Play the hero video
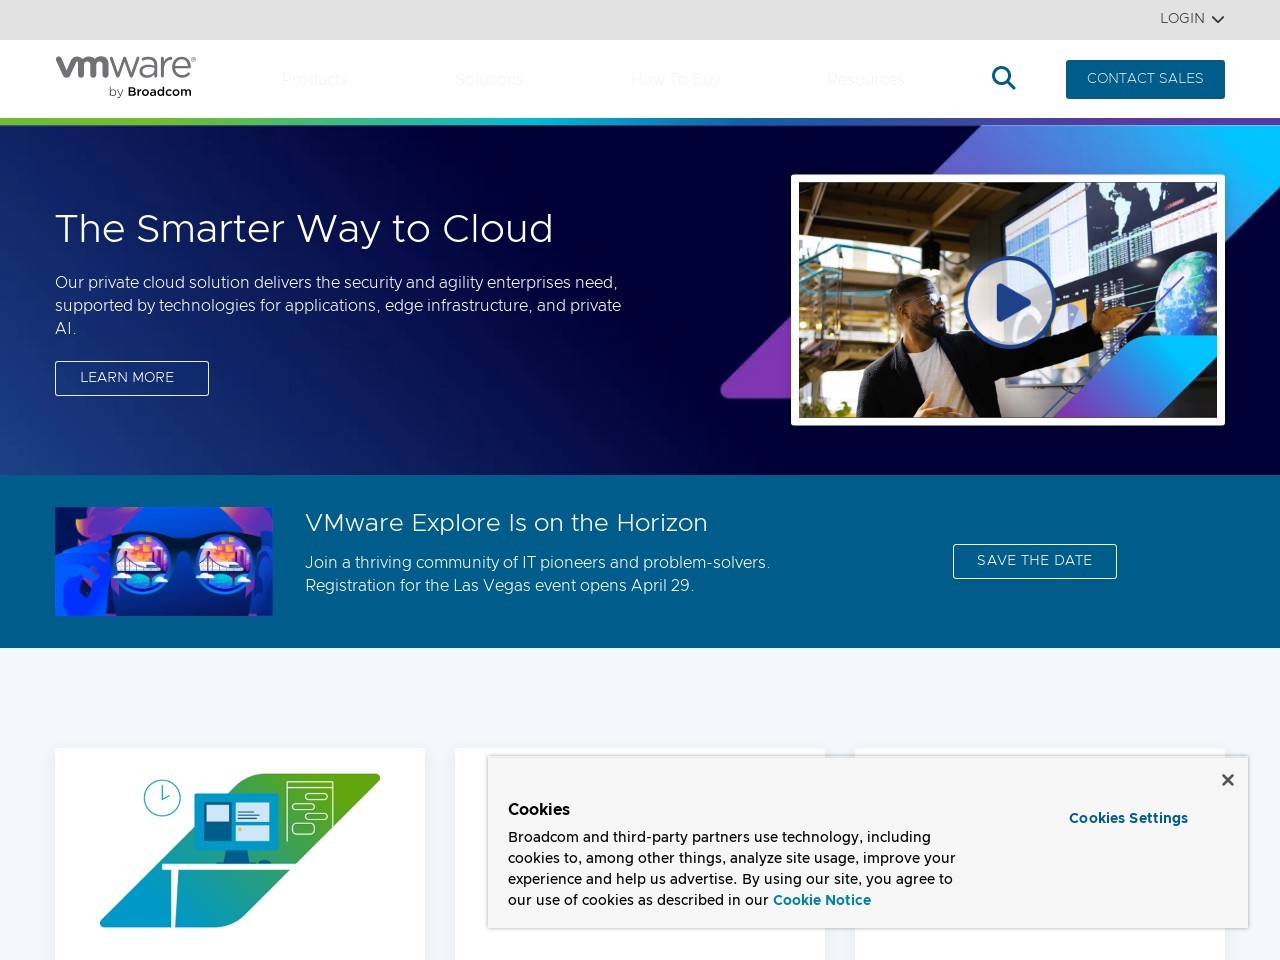The height and width of the screenshot is (960, 1280). pyautogui.click(x=1009, y=301)
